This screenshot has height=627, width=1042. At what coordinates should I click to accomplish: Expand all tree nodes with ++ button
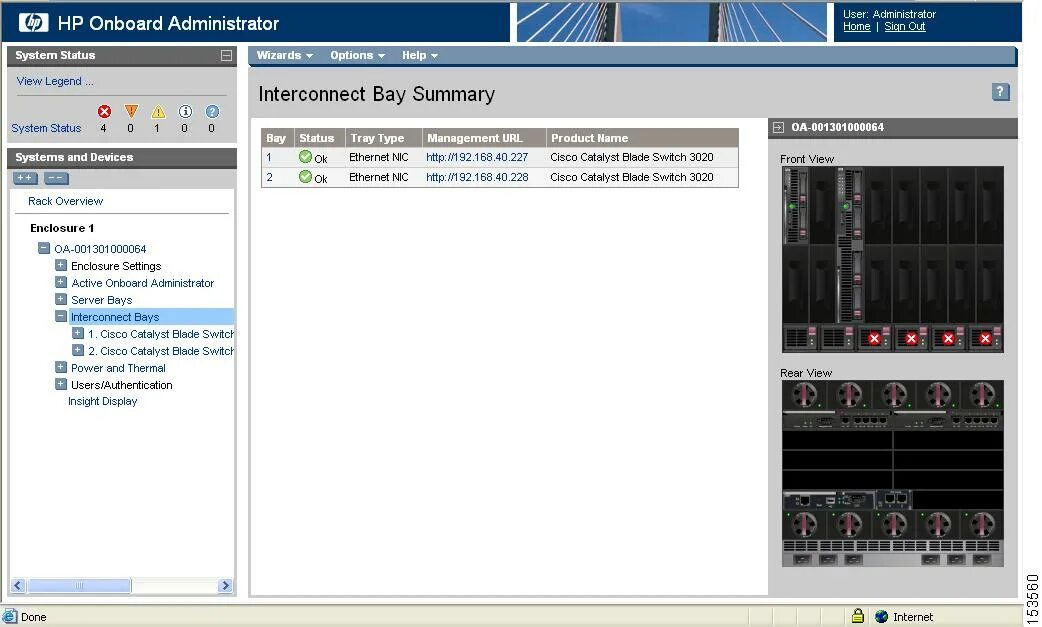pyautogui.click(x=25, y=178)
